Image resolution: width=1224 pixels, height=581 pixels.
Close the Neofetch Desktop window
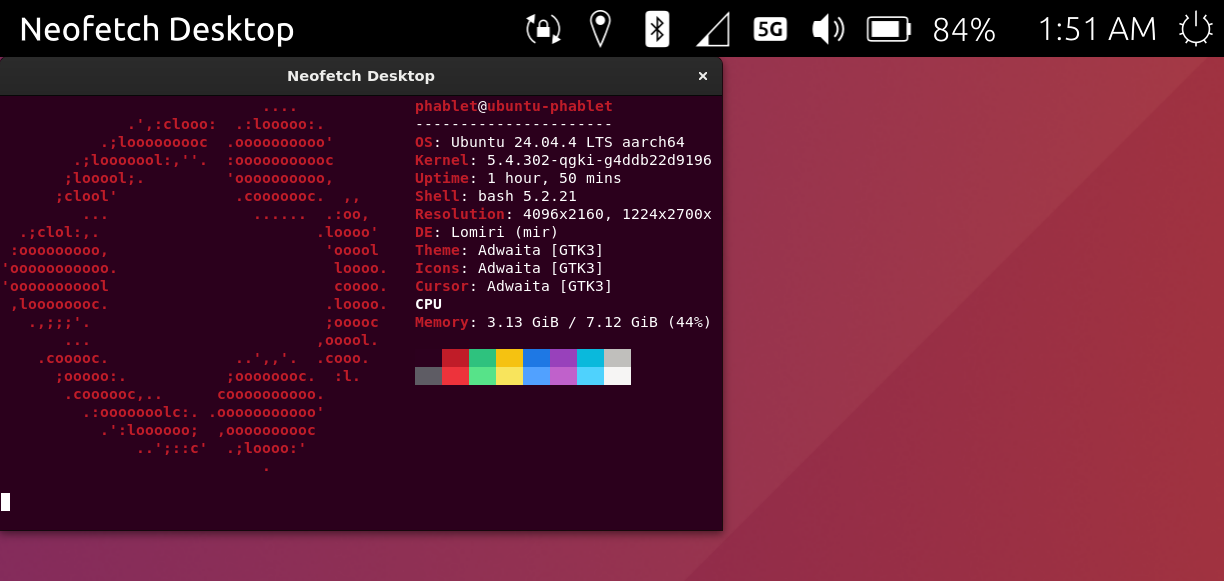(x=703, y=76)
